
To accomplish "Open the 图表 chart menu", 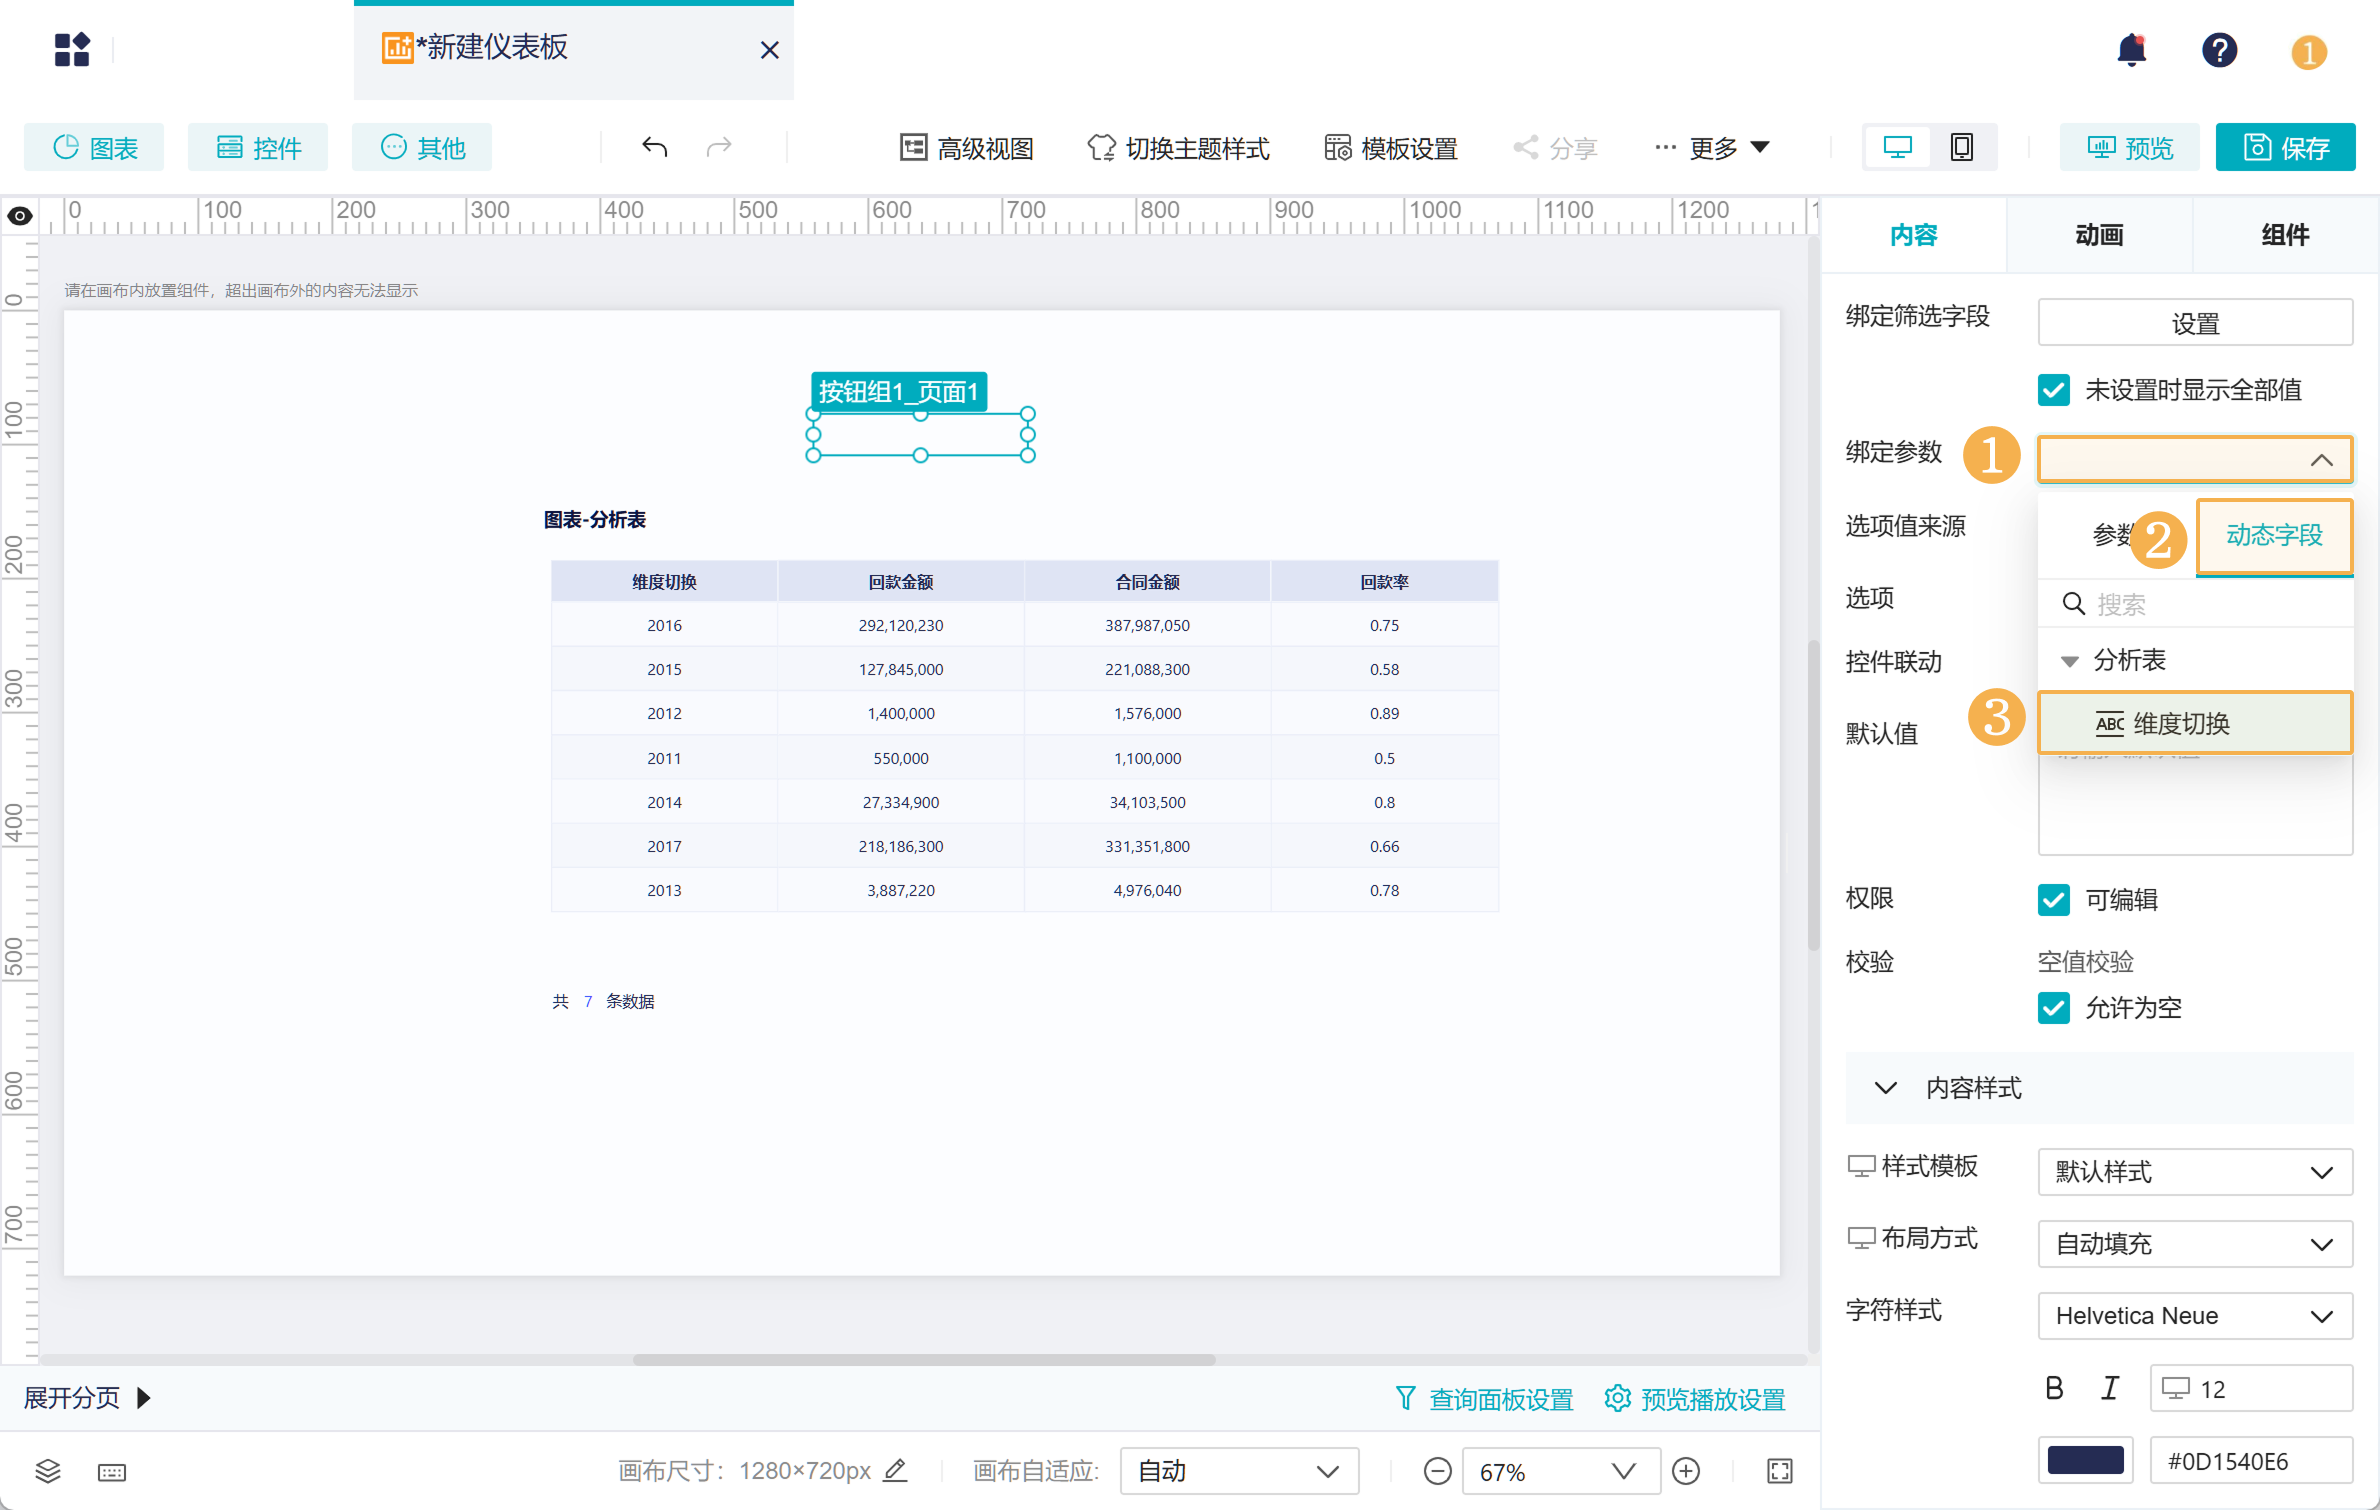I will [x=94, y=148].
